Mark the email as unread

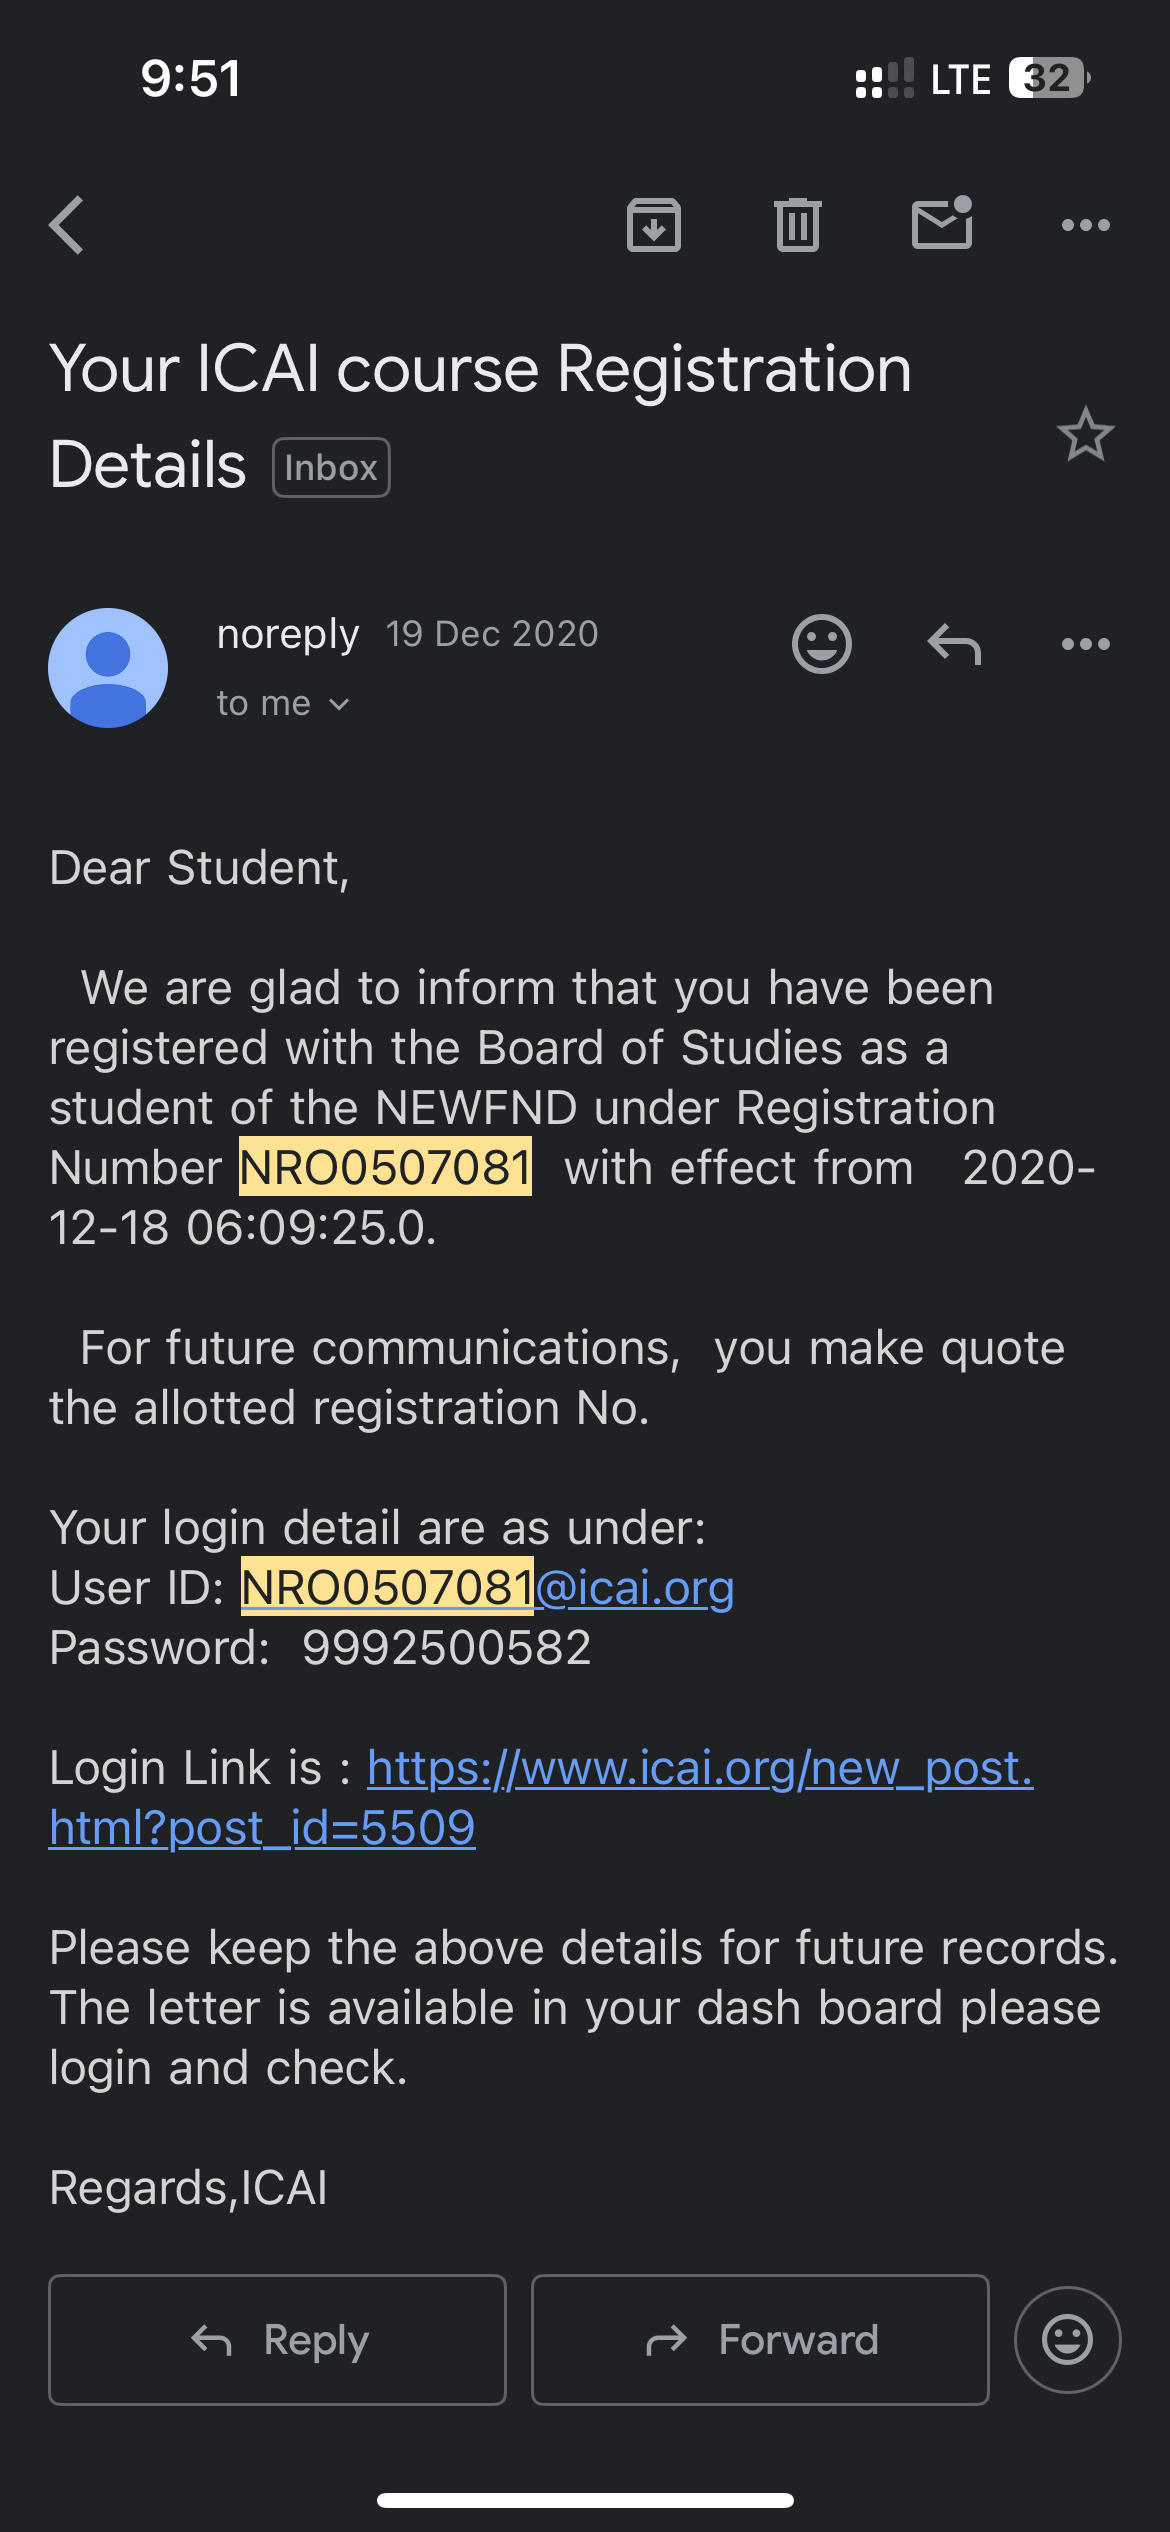pos(942,223)
